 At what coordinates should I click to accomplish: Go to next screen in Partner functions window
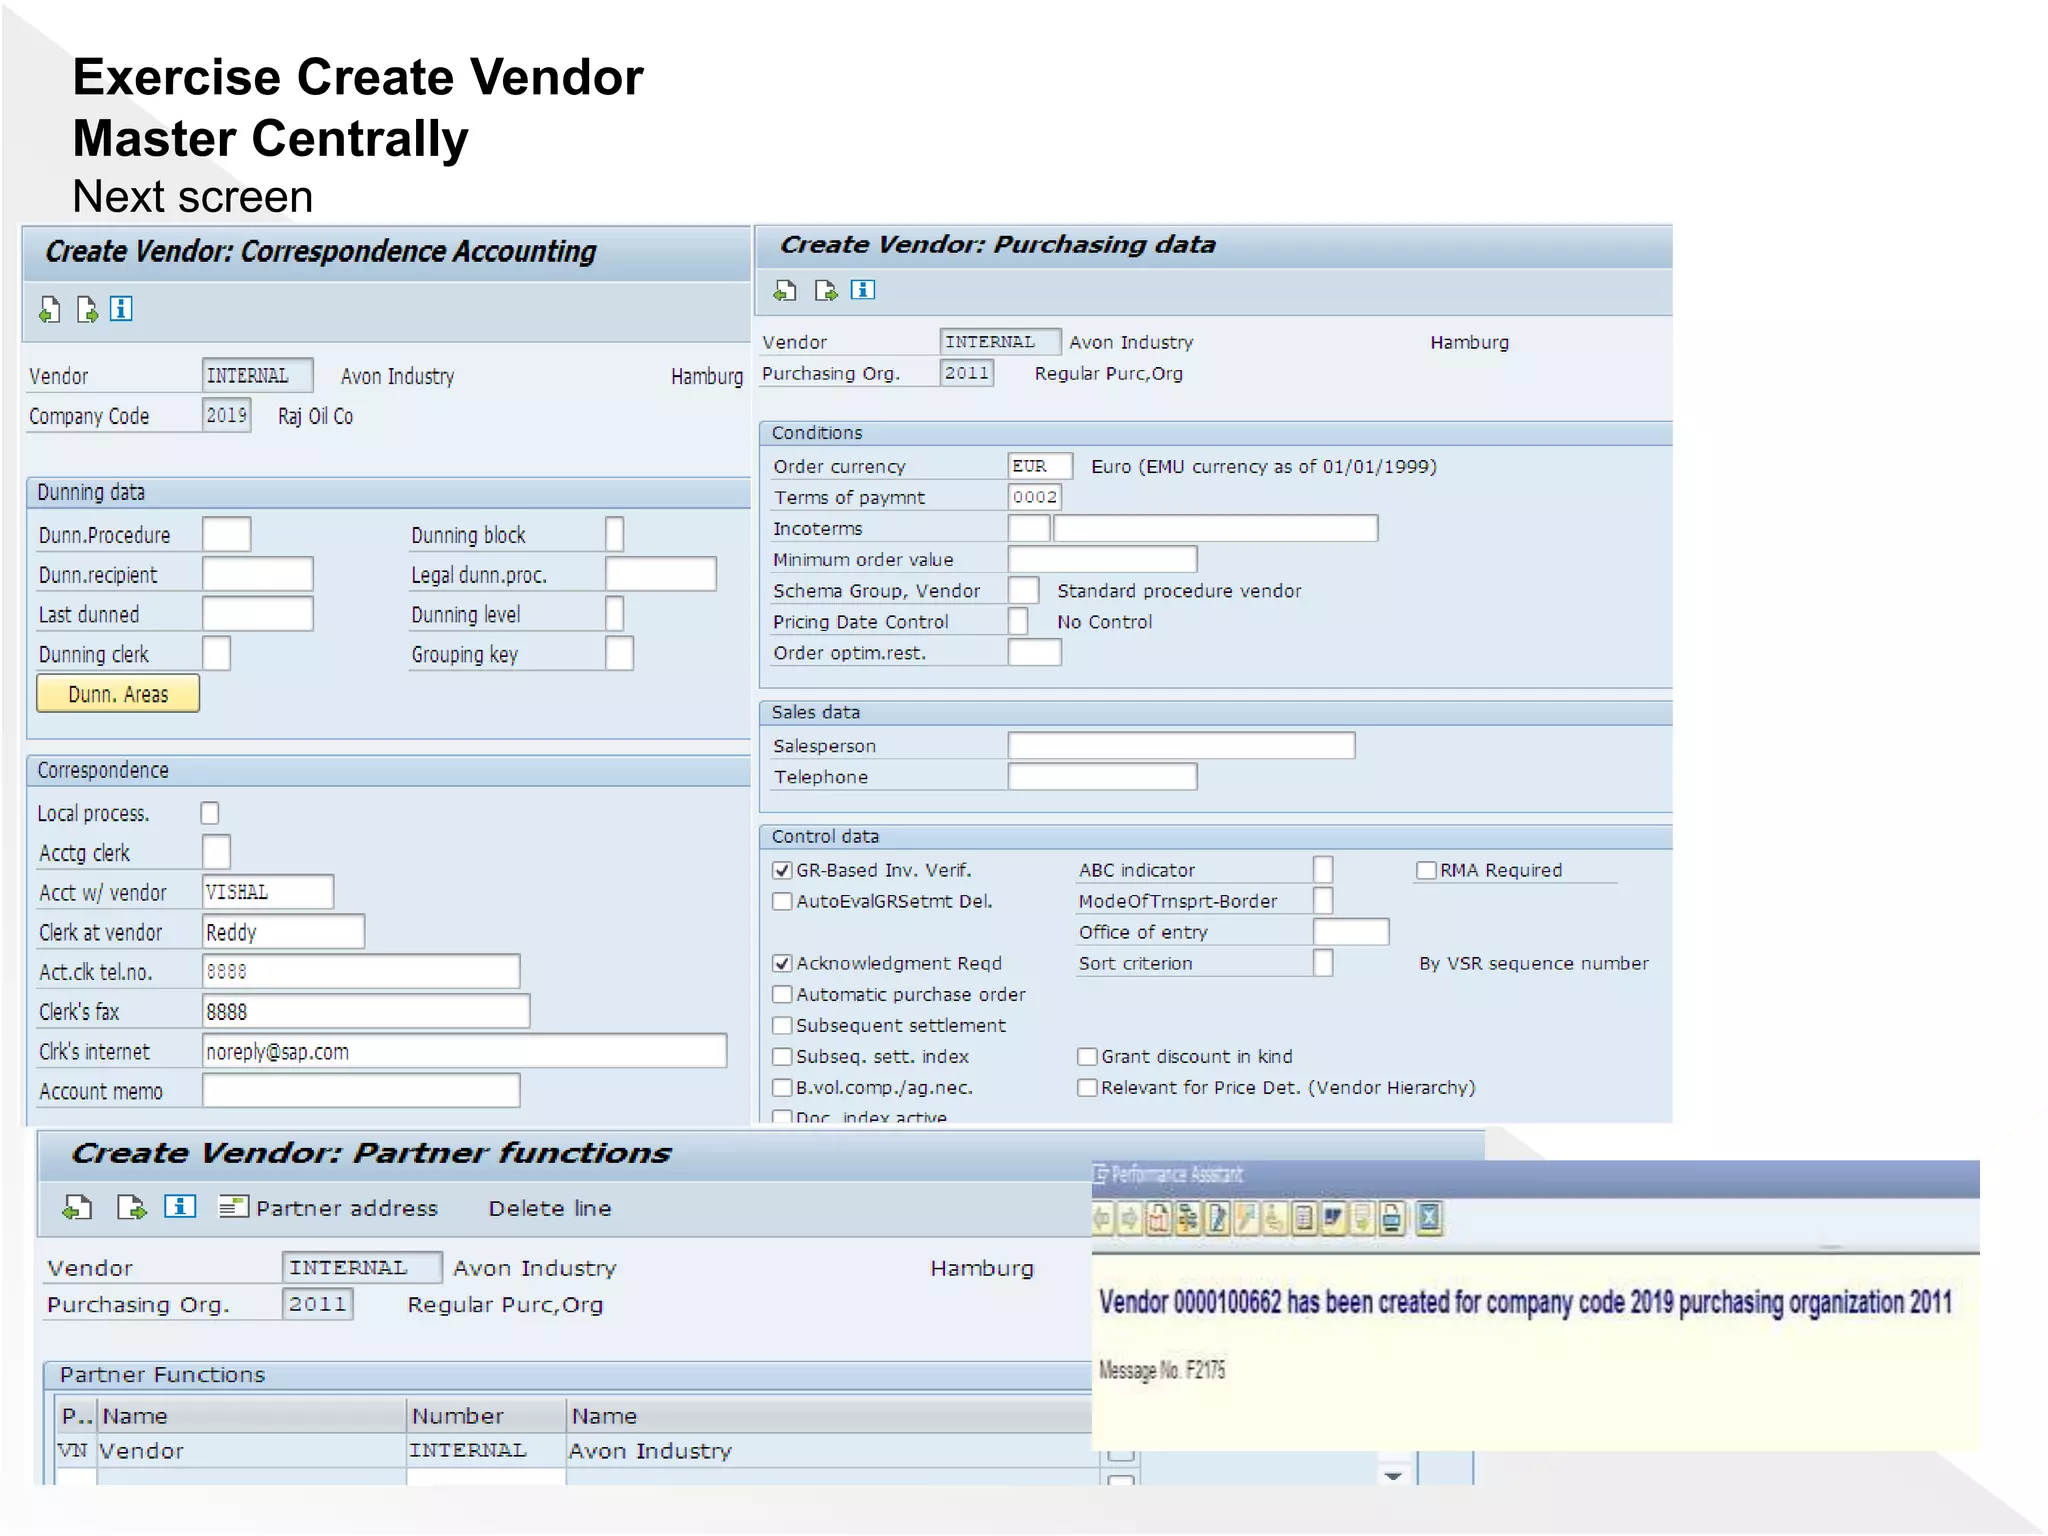(x=131, y=1208)
